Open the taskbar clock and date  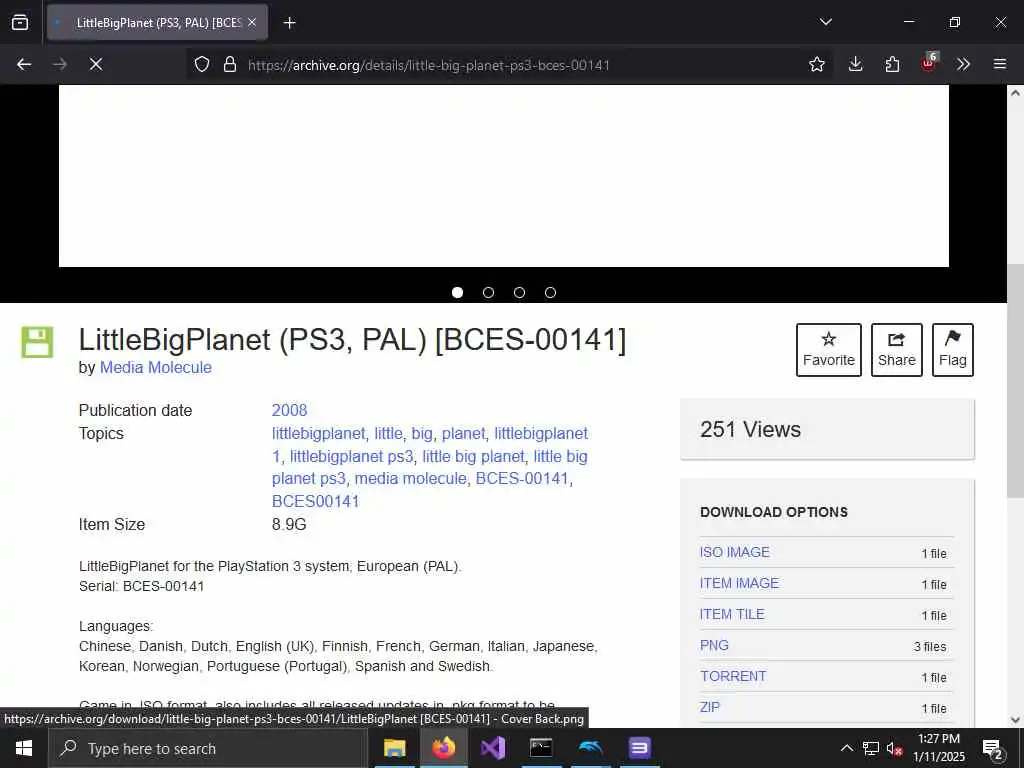[938, 748]
